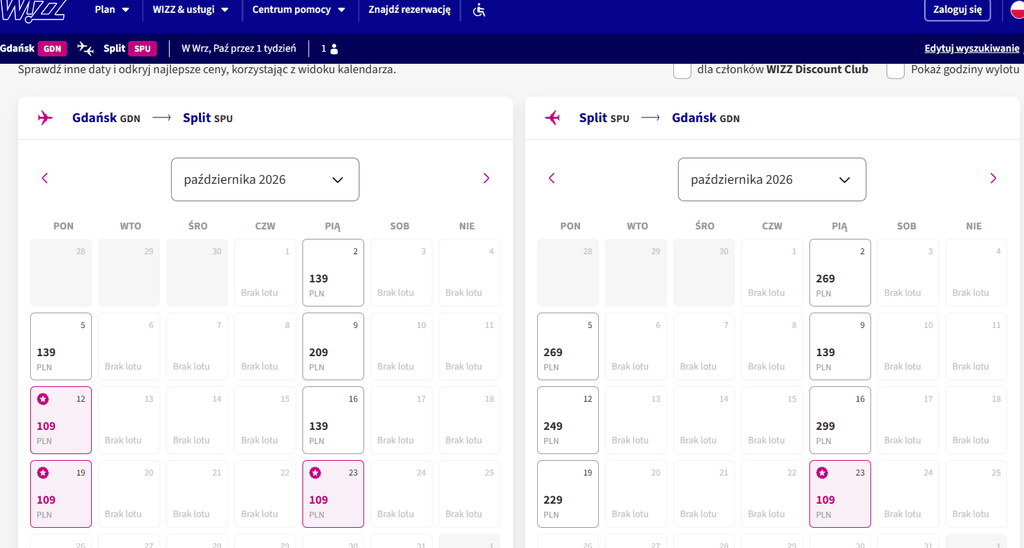Viewport: 1024px width, 548px height.
Task: Click the 'Split SPU' outbound destination heading
Action: pos(208,118)
